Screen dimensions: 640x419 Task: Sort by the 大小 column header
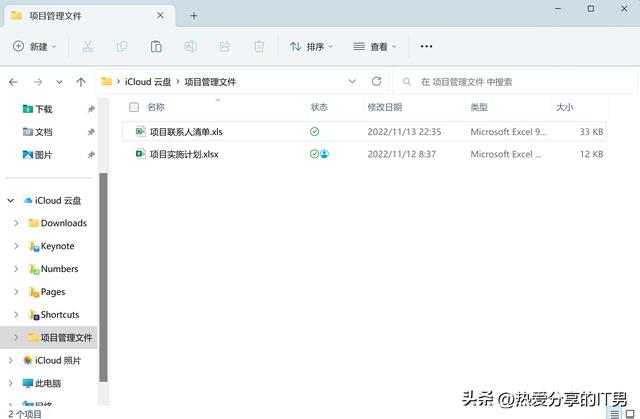click(564, 107)
